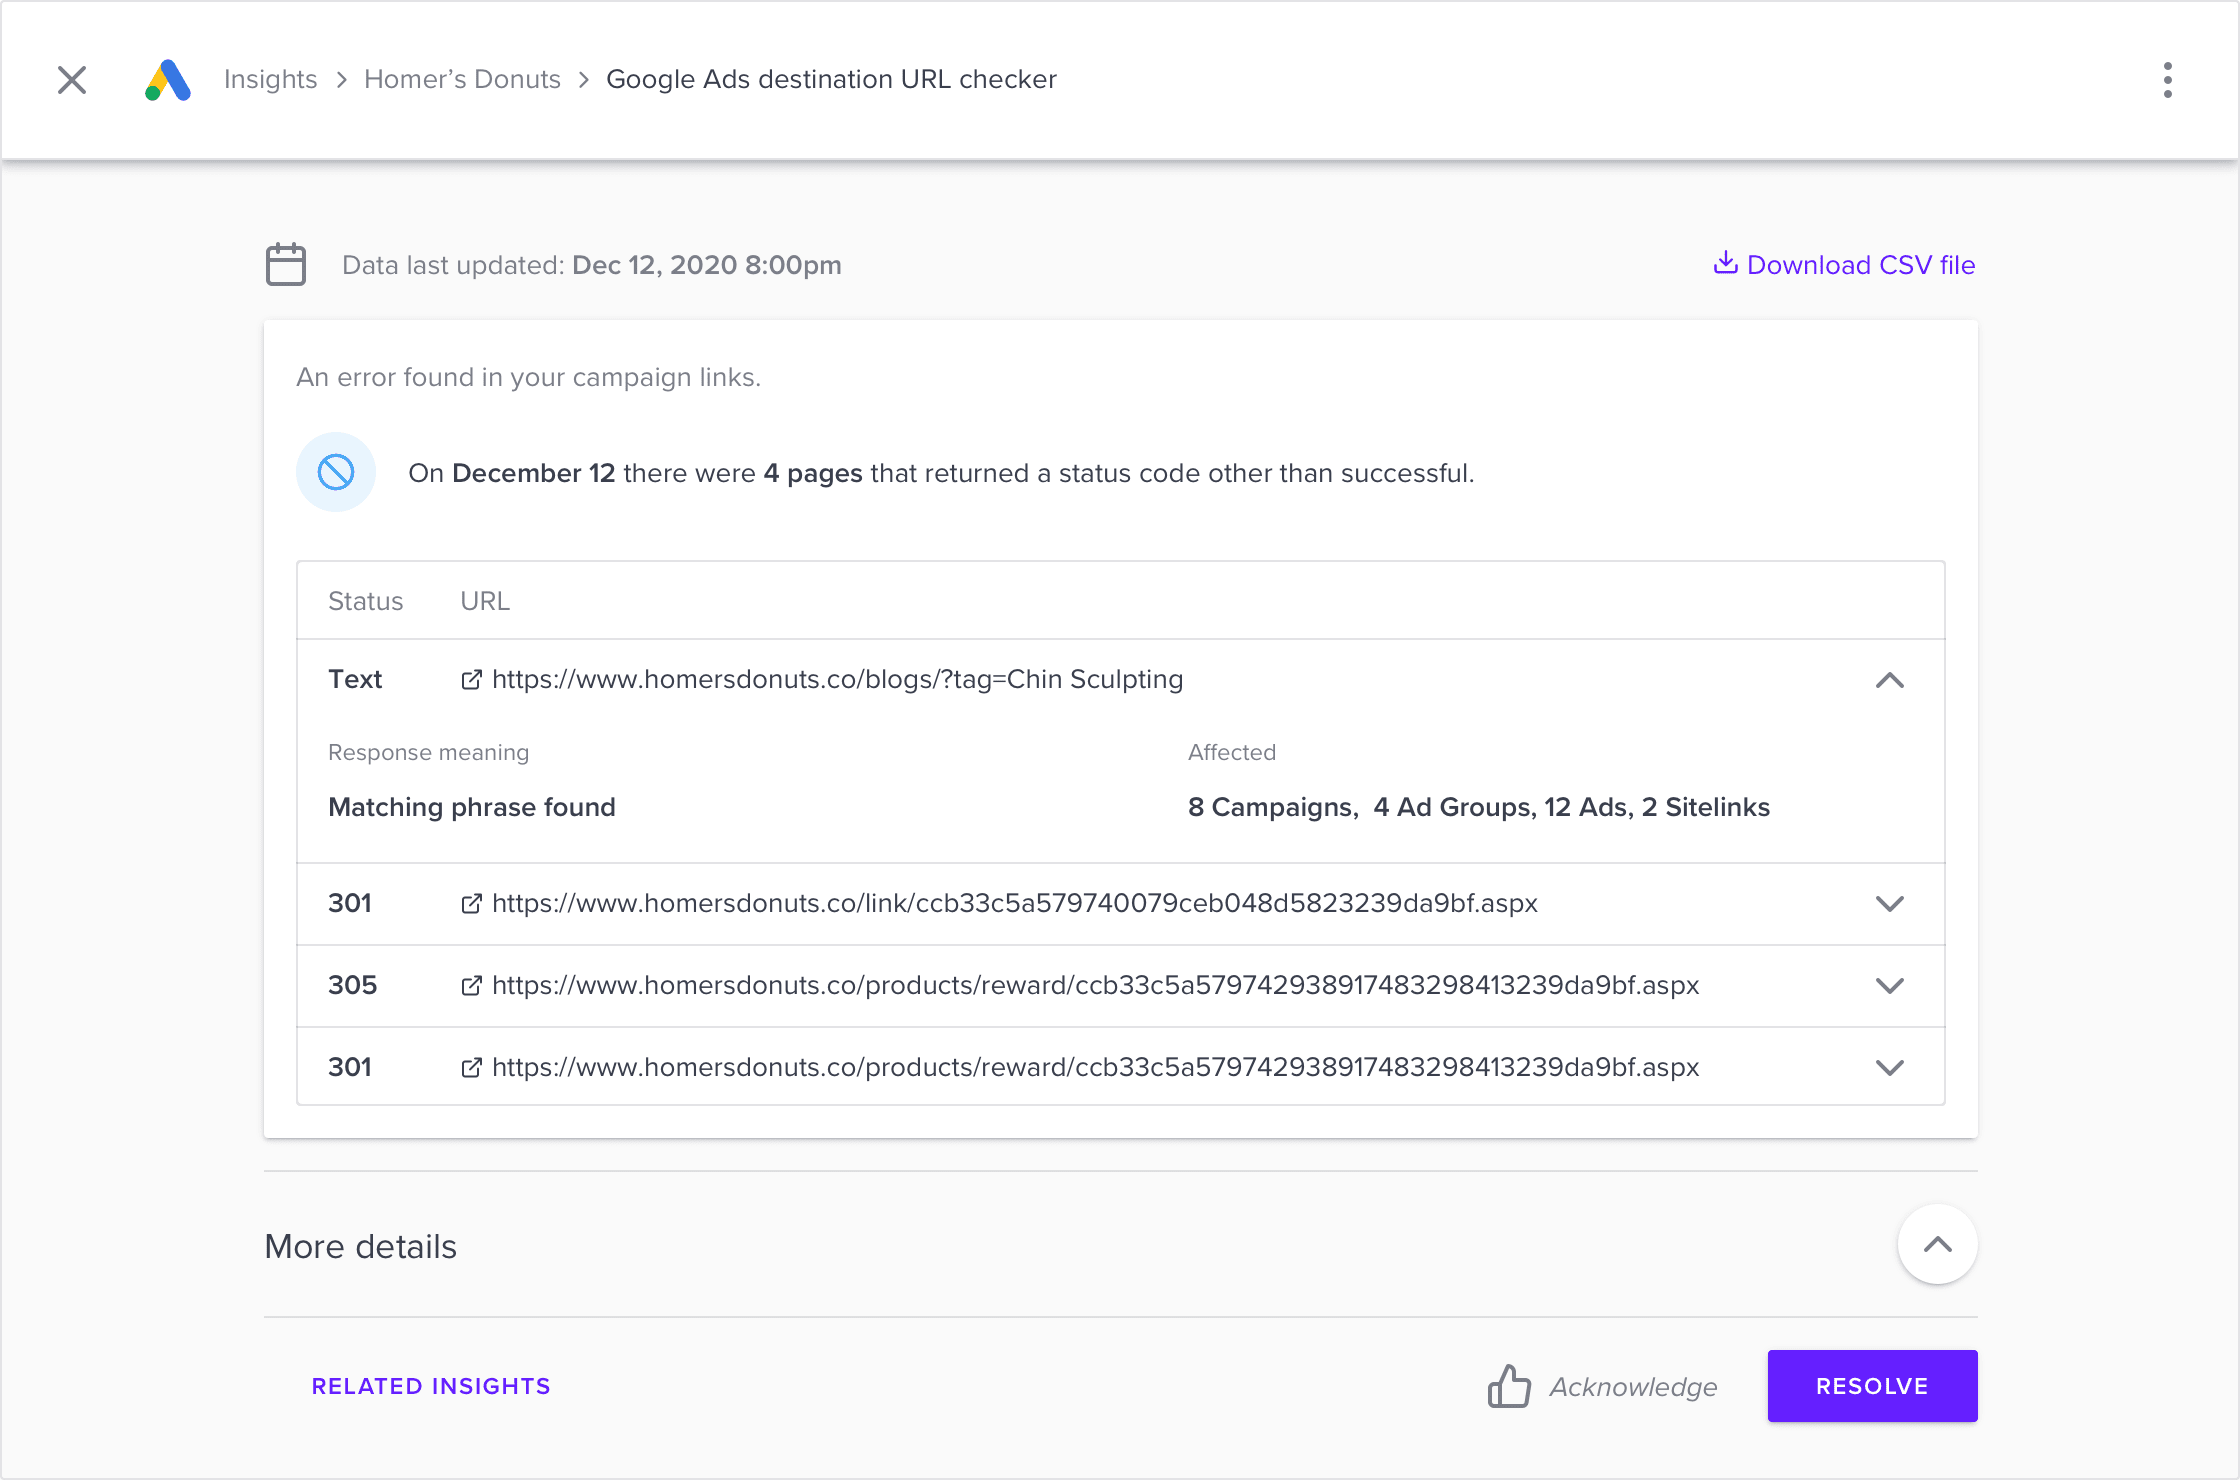
Task: Click the 4 pages status summary sentence
Action: 941,473
